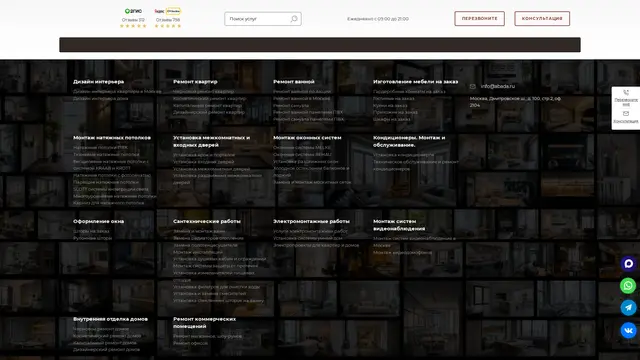The height and width of the screenshot is (360, 640).
Task: Open 'Монтаж систем видеонаблюдения' heading
Action: click(x=399, y=225)
